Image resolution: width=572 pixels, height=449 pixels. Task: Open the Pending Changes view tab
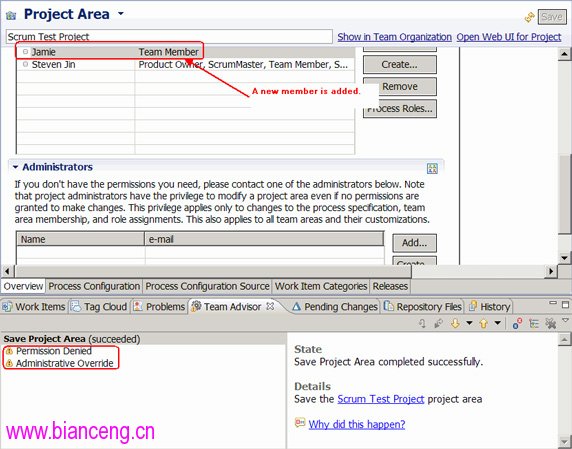(x=335, y=307)
